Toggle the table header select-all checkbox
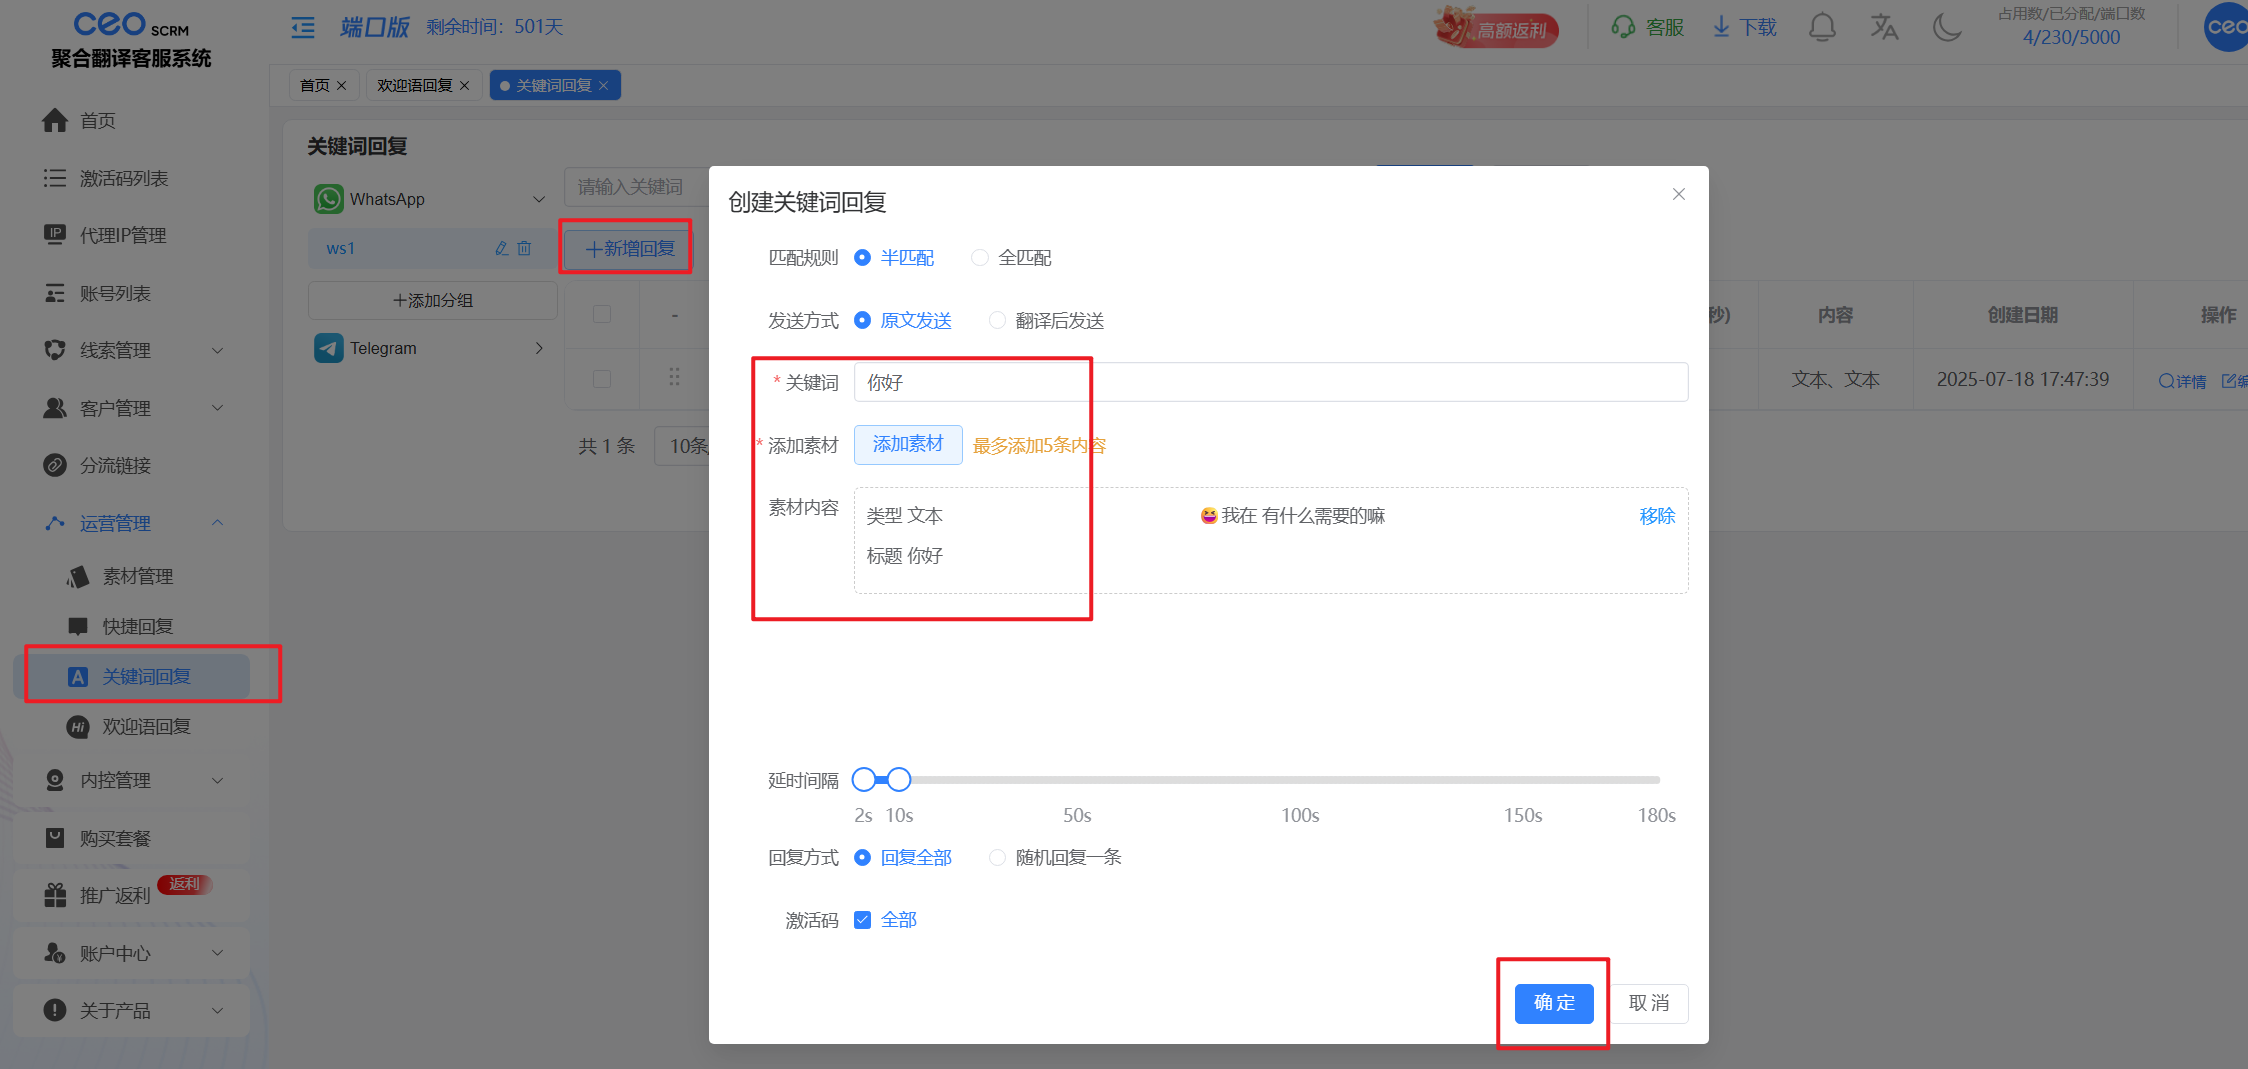The height and width of the screenshot is (1069, 2248). pos(602,314)
